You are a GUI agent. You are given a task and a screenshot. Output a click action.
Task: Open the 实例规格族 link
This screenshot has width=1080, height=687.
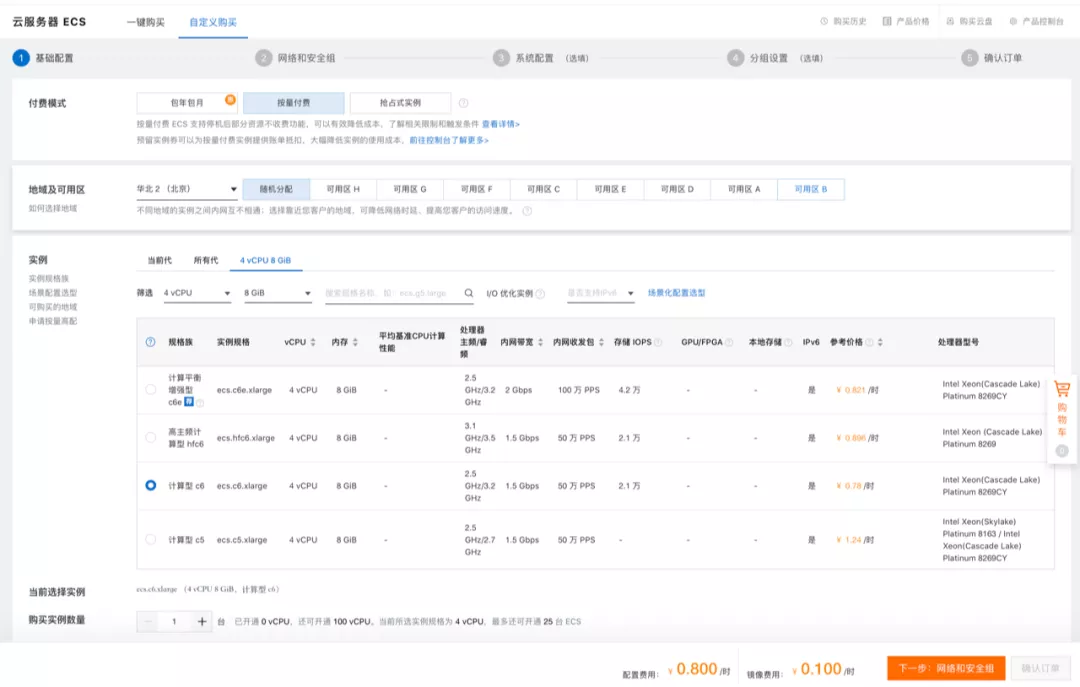49,278
